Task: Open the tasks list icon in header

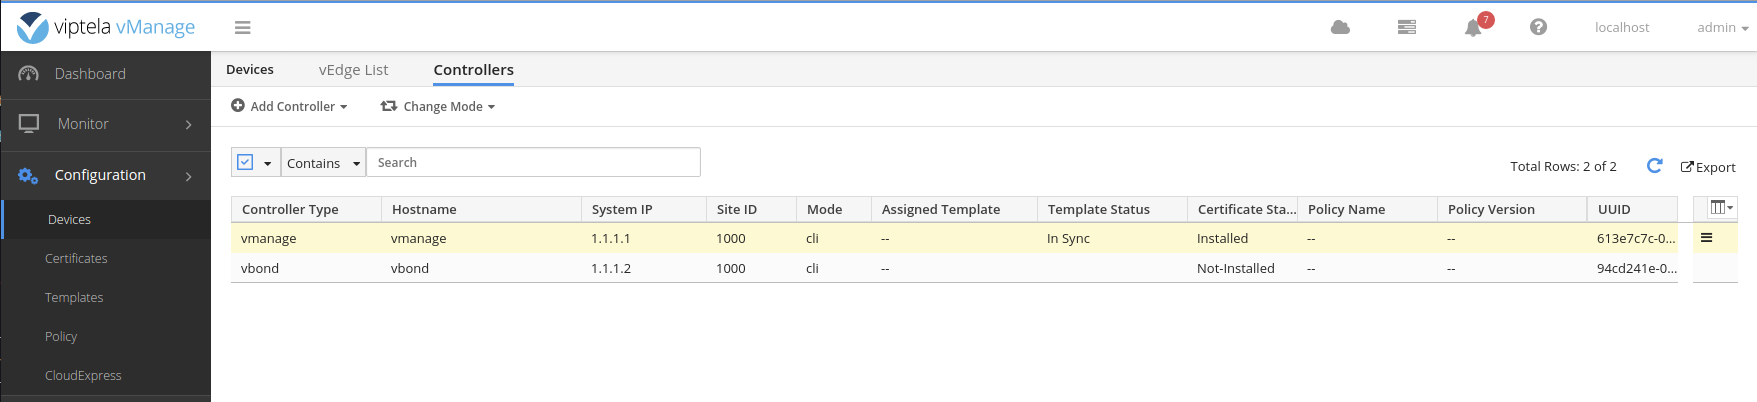Action: click(1406, 28)
